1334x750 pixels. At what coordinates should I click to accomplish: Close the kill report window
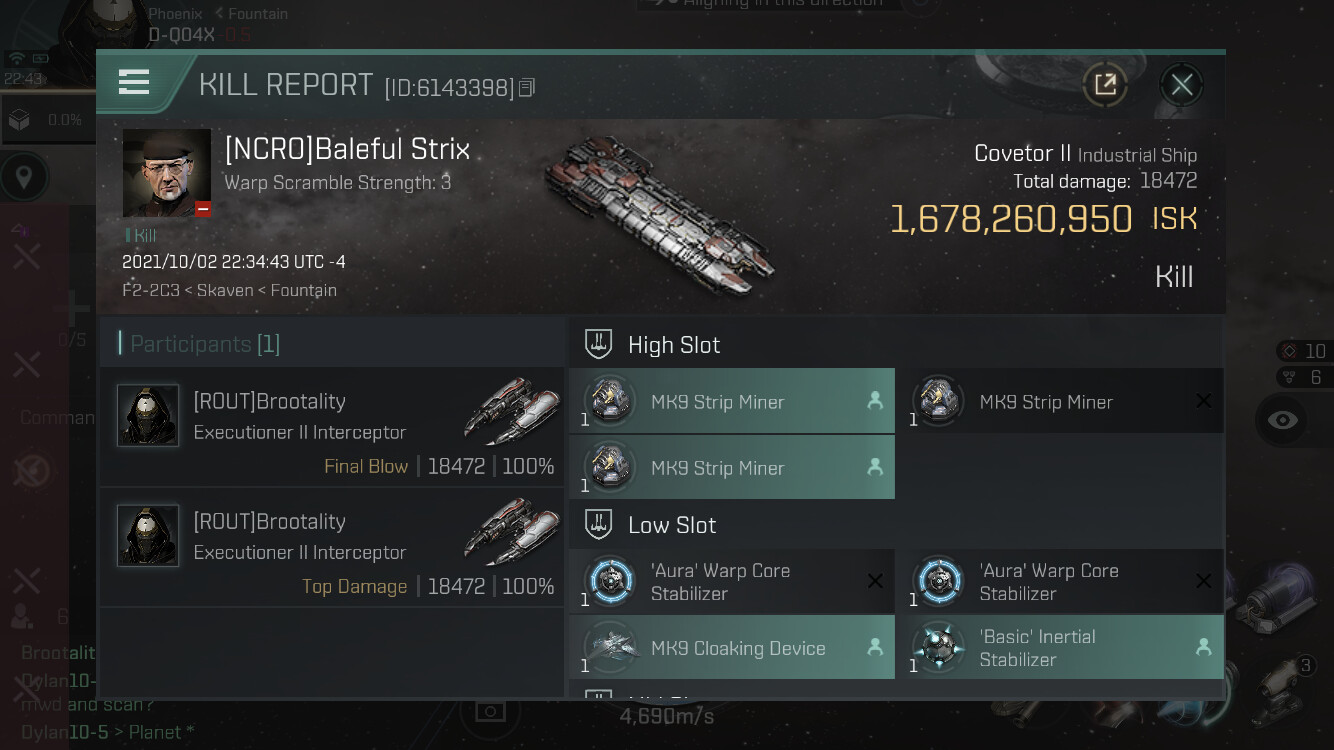(1181, 85)
